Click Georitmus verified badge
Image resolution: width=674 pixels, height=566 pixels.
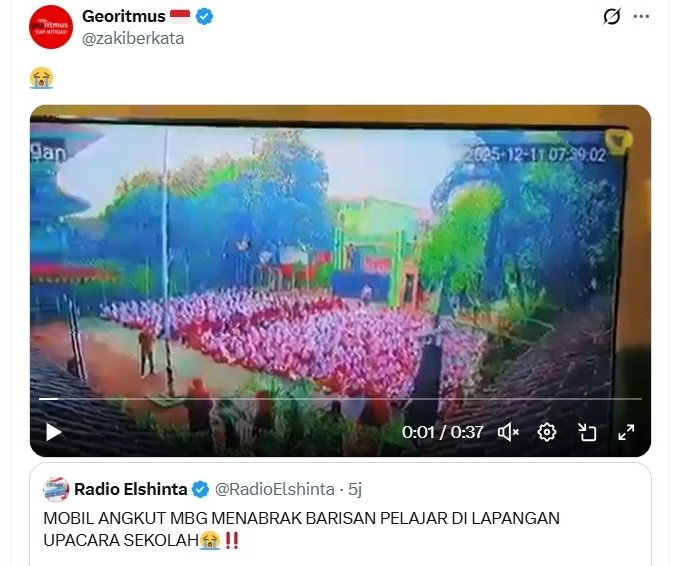[204, 17]
